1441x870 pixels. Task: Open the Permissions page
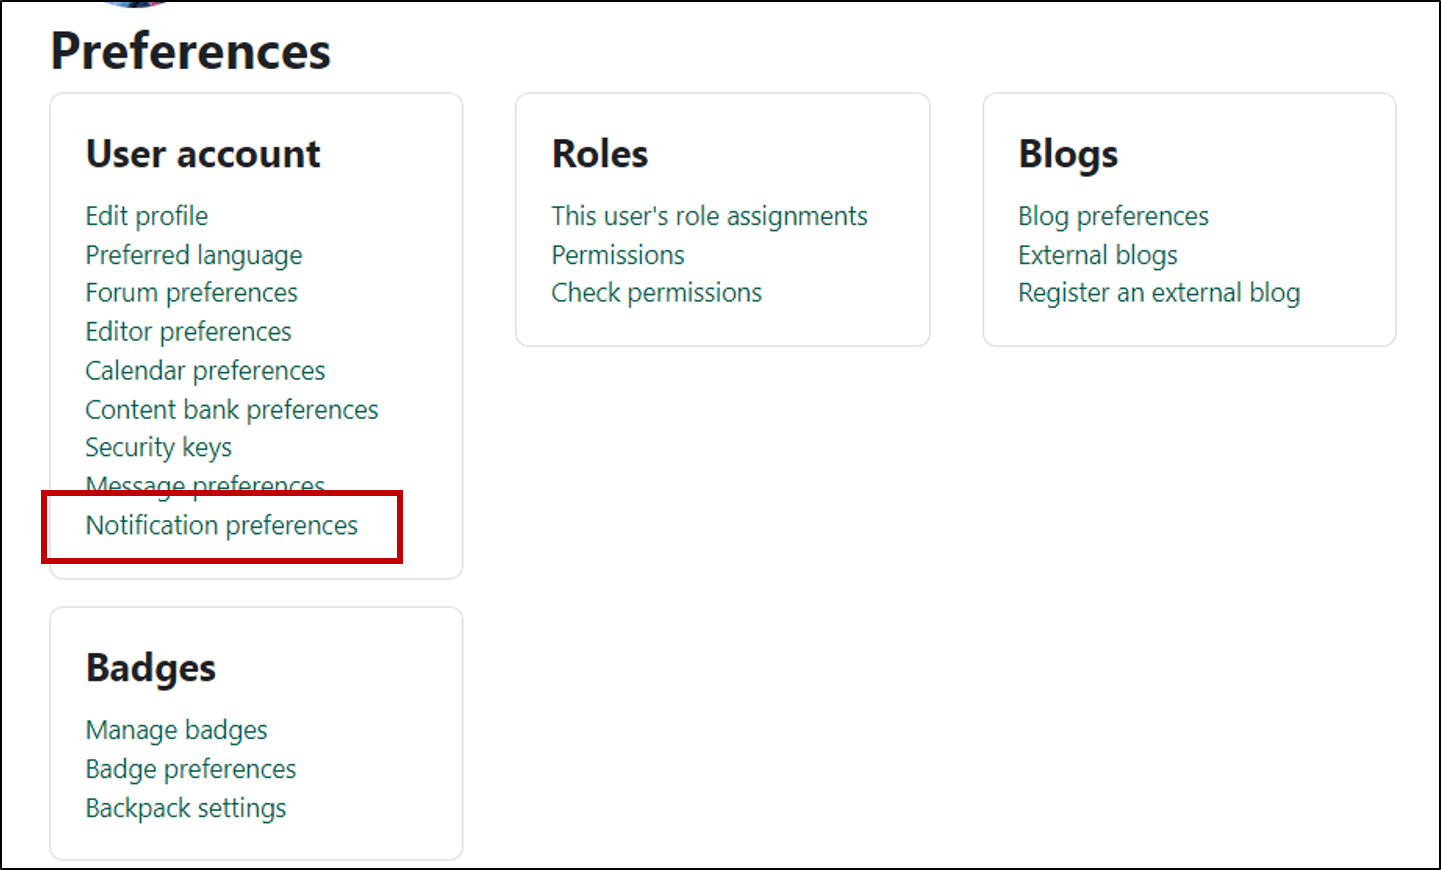click(x=617, y=254)
